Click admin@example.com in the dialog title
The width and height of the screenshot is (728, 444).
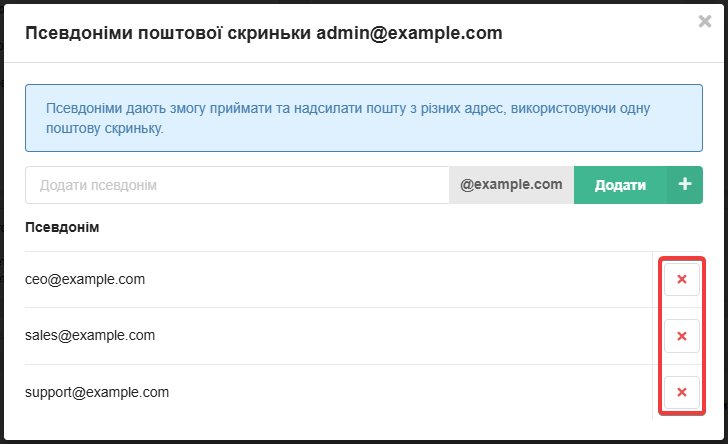coord(409,33)
